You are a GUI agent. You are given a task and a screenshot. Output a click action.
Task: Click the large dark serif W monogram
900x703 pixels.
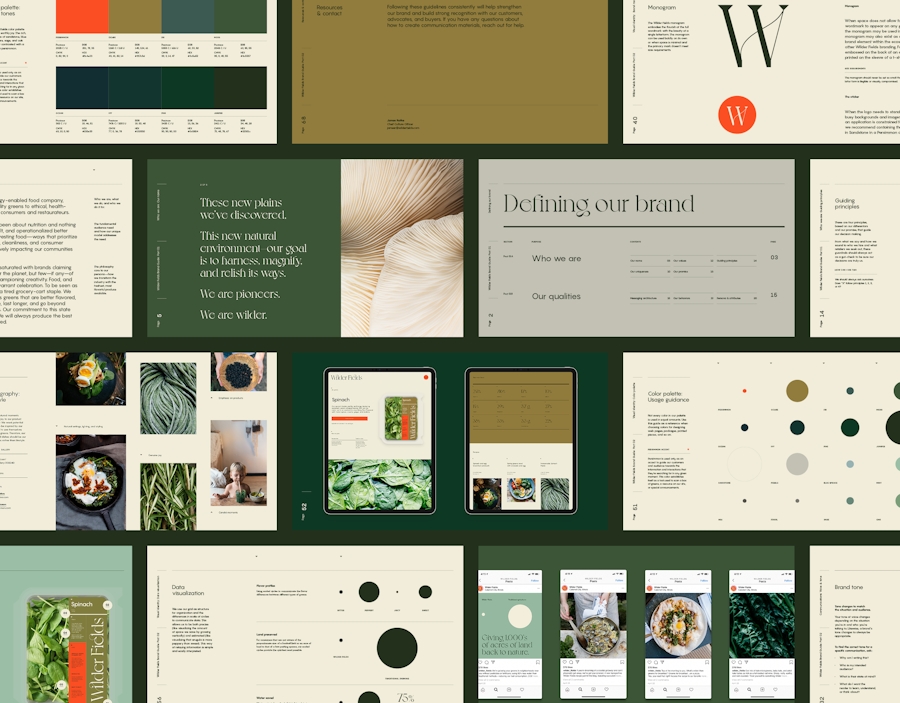click(x=753, y=36)
